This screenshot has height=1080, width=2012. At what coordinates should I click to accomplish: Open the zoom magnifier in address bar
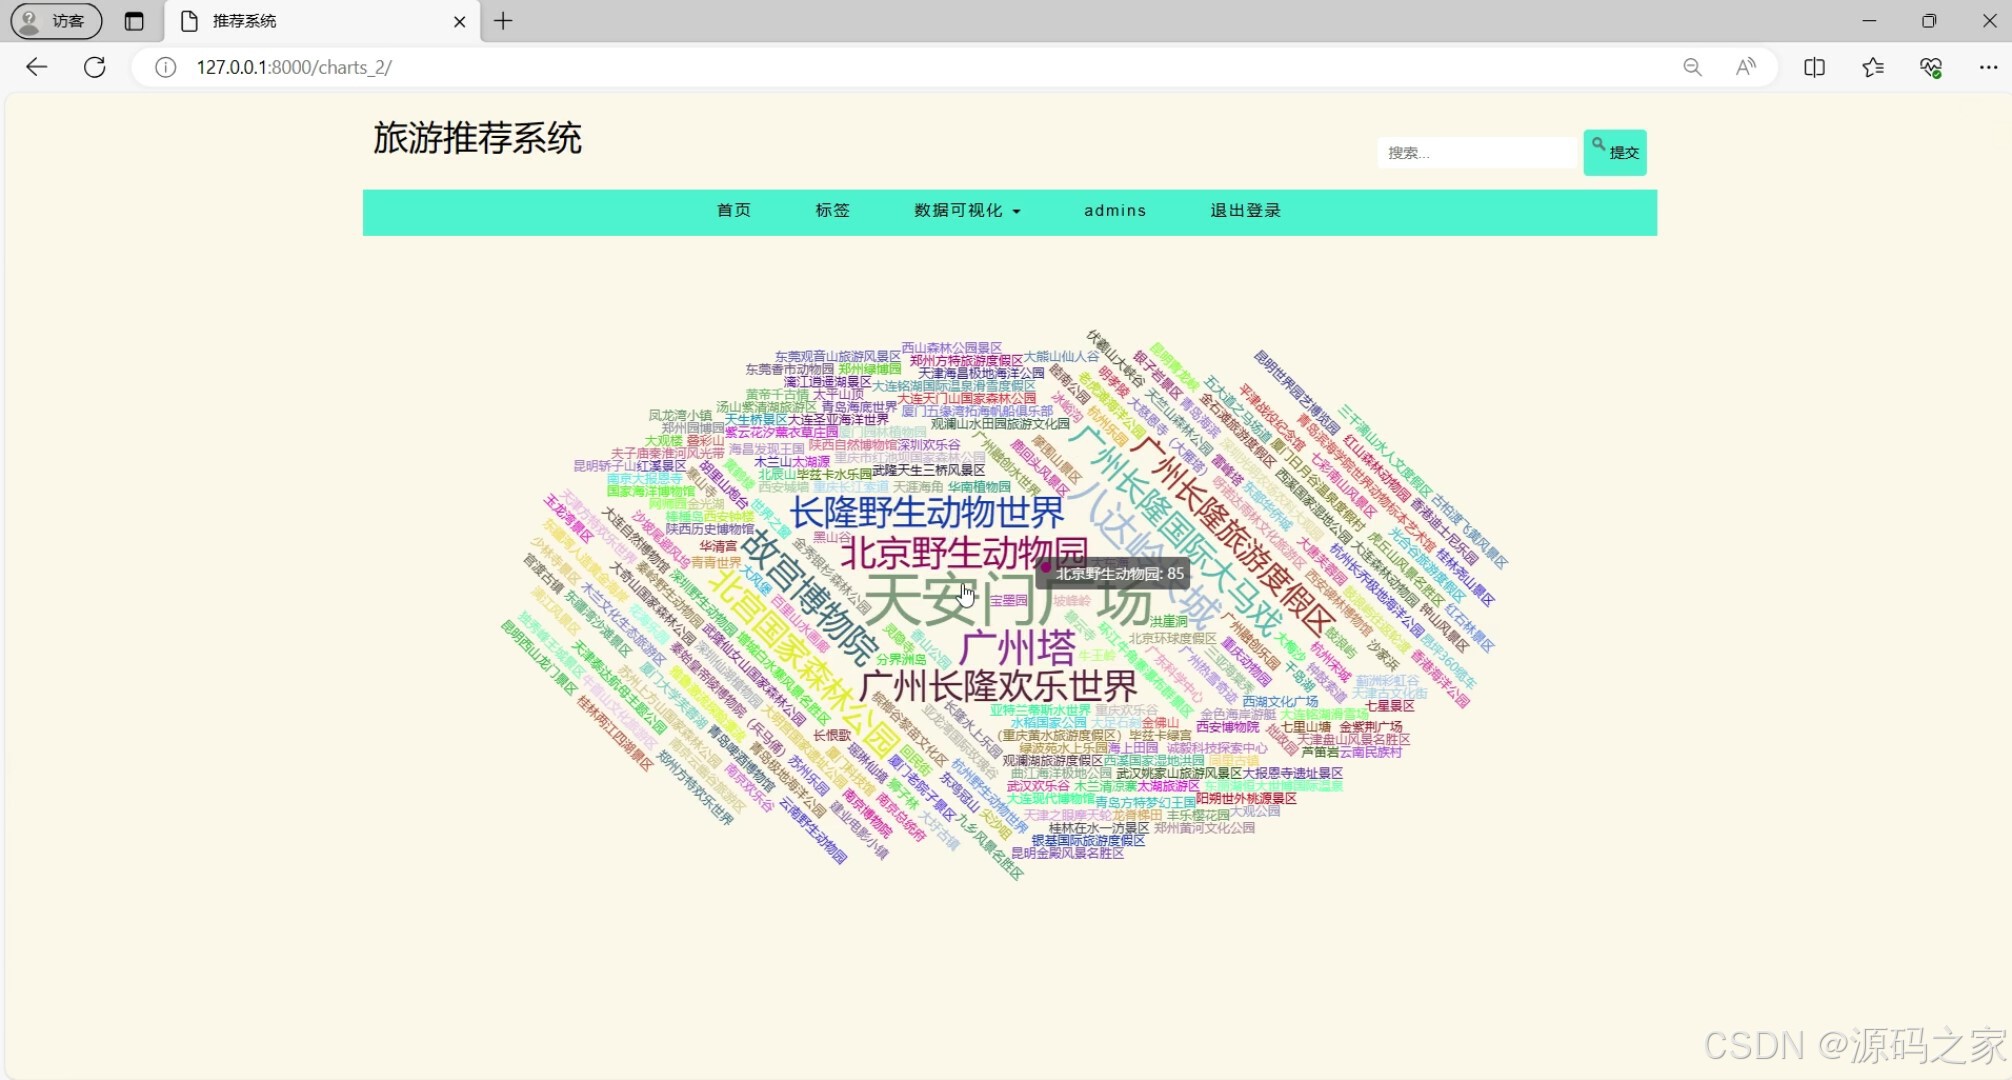pos(1692,67)
